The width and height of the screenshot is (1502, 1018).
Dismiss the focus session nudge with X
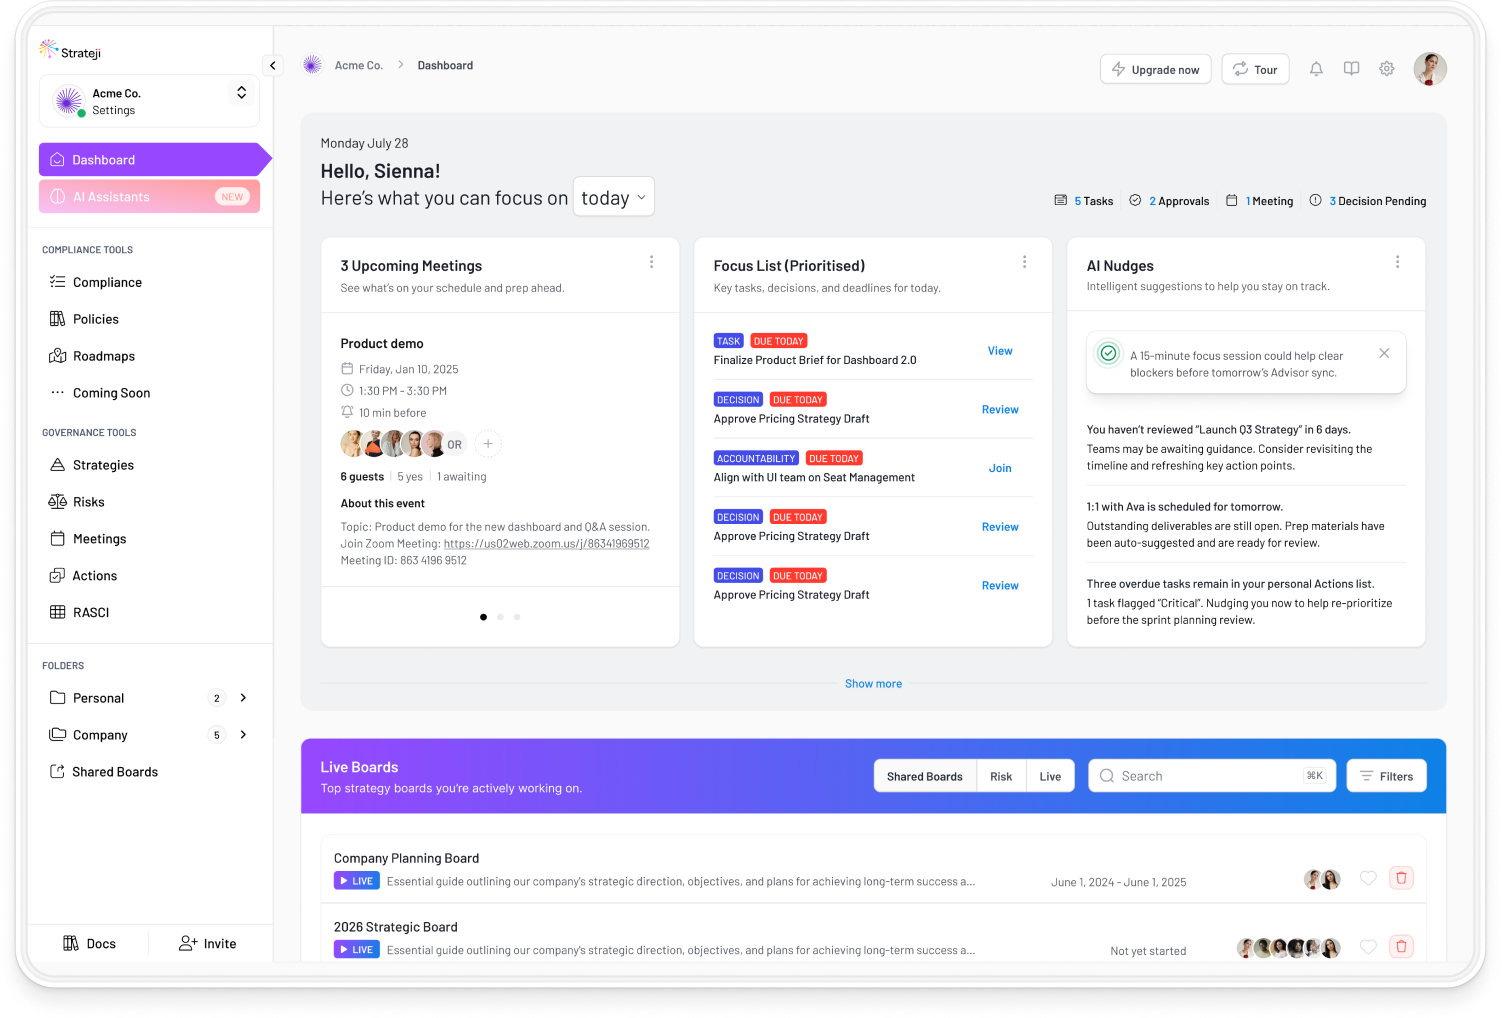tap(1384, 353)
